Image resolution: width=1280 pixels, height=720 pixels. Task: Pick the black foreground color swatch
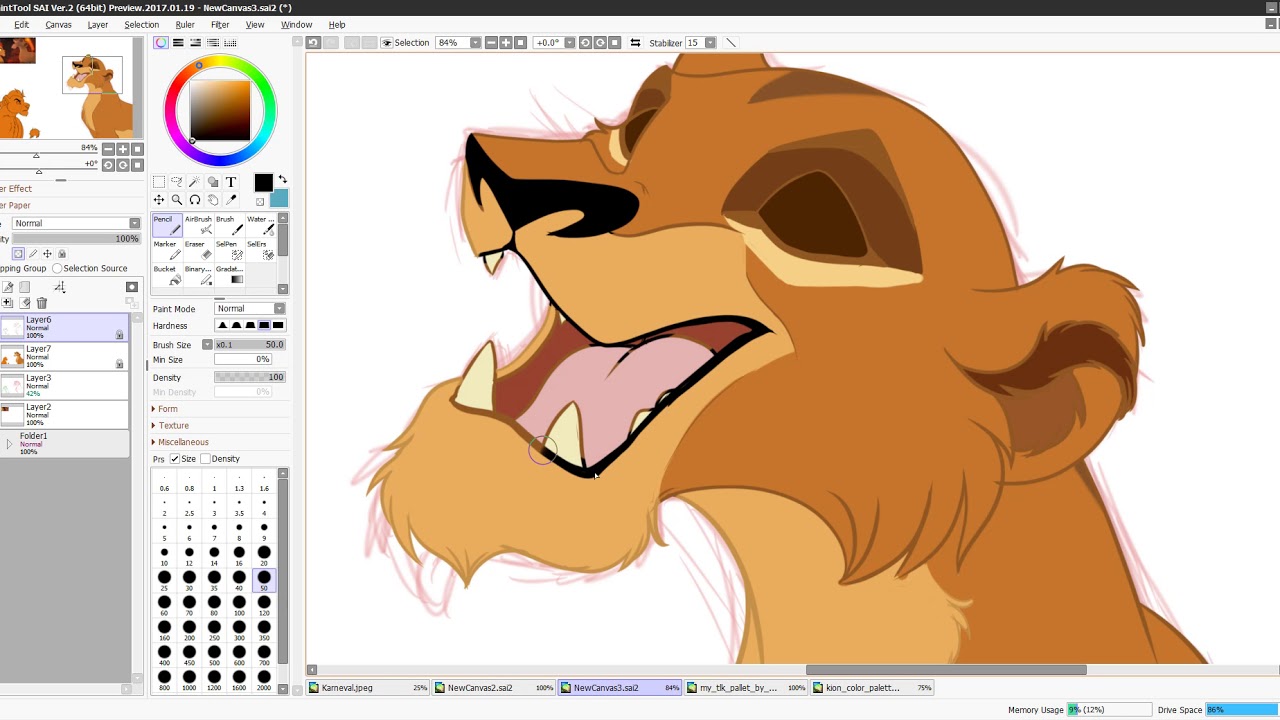pyautogui.click(x=263, y=183)
